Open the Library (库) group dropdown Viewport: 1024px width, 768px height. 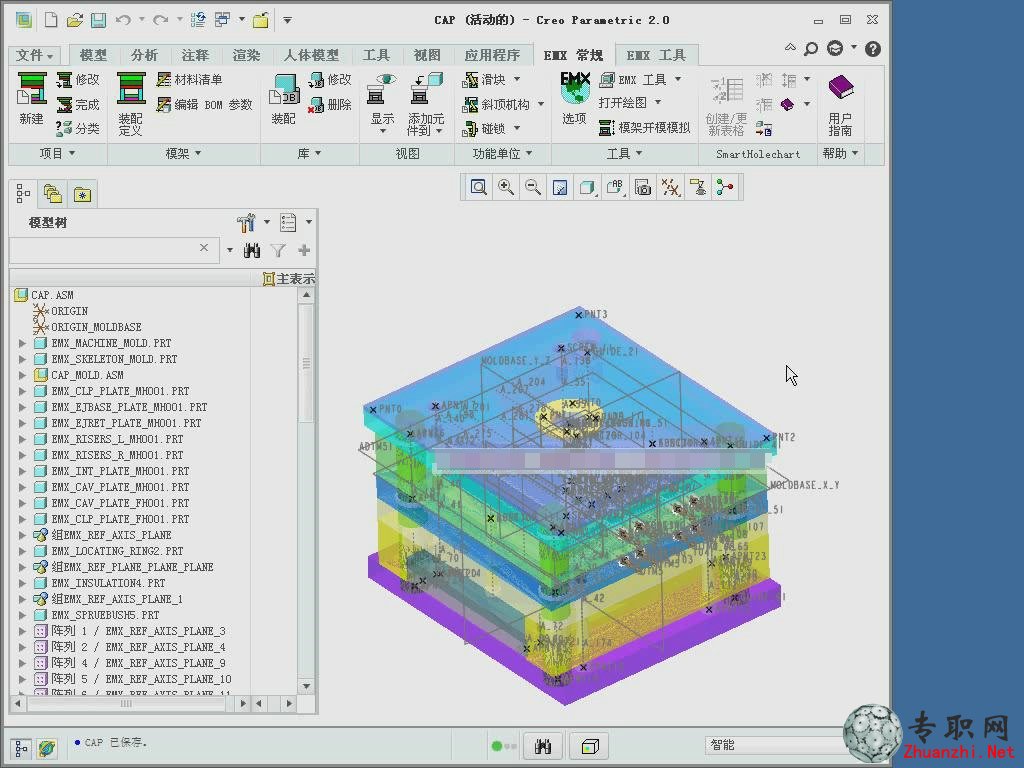tap(310, 153)
